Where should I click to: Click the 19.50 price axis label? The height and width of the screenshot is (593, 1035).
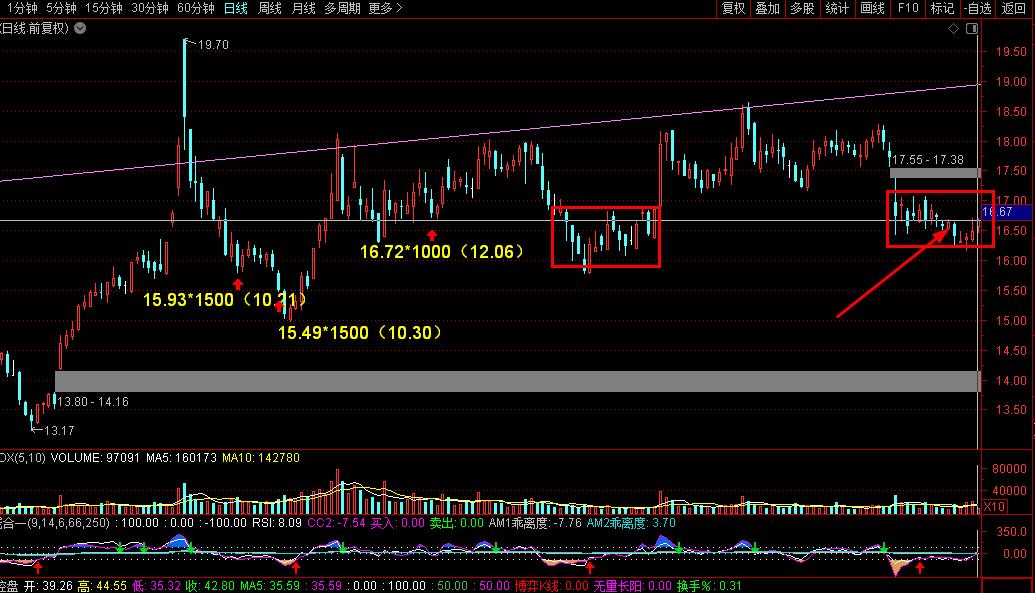coord(1011,52)
